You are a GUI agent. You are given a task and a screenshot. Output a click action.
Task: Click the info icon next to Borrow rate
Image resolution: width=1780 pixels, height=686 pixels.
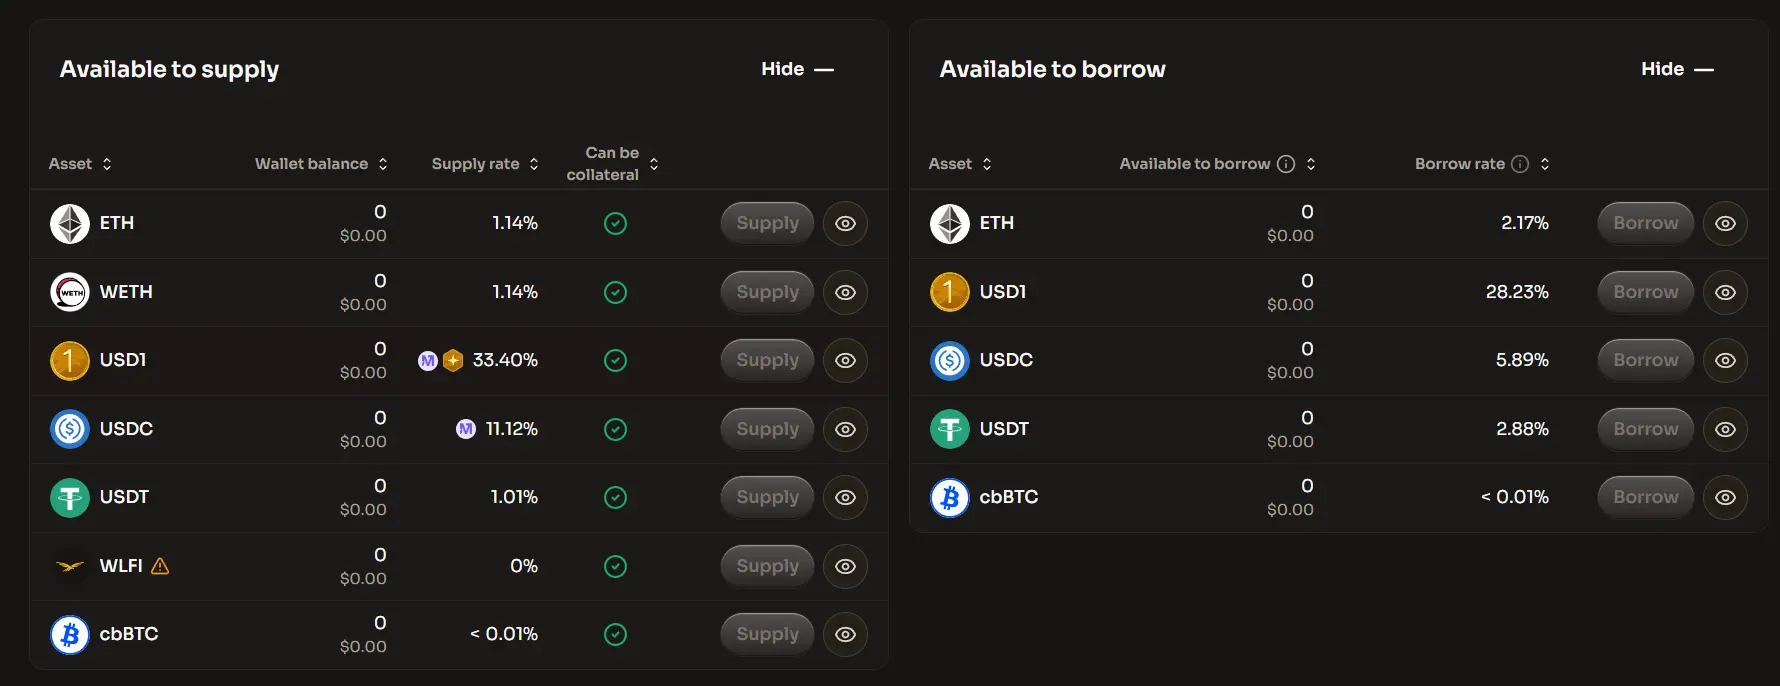1520,164
